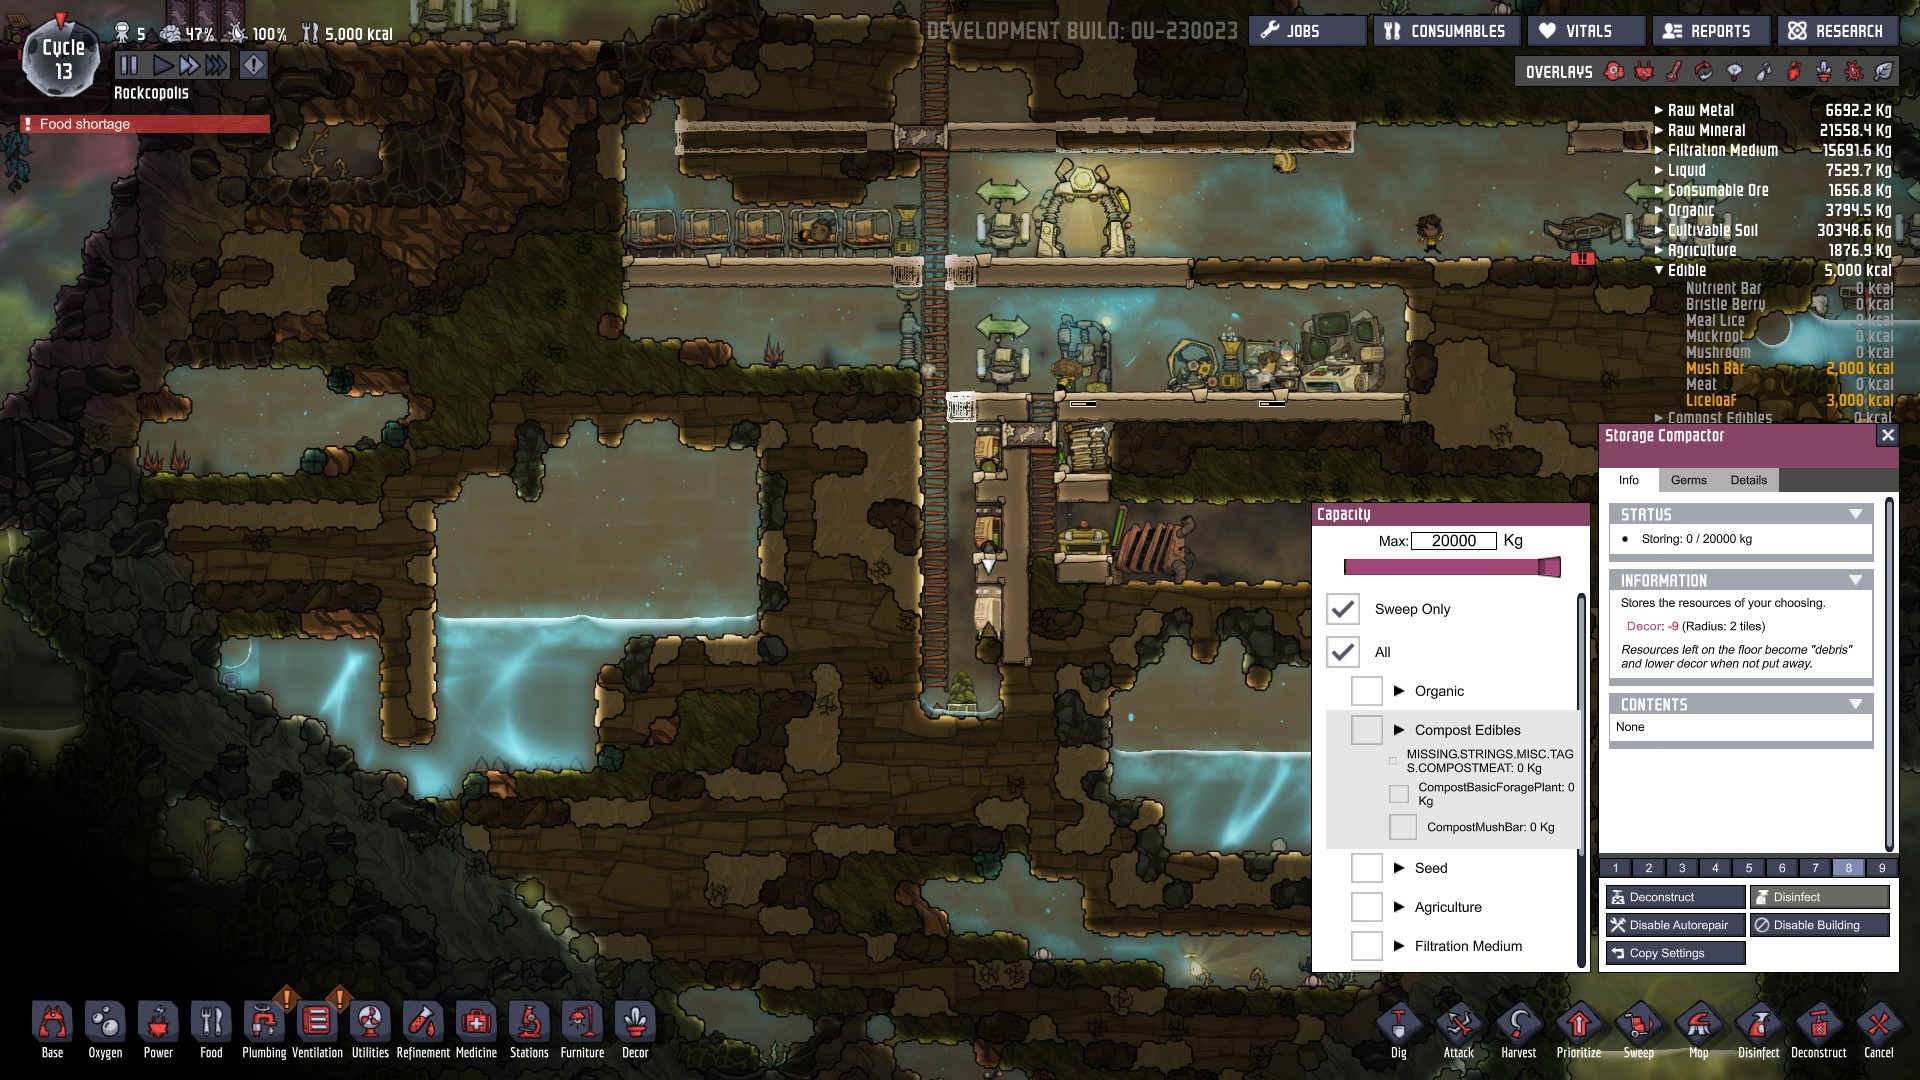
Task: Click the Copy Settings button
Action: [x=1675, y=953]
